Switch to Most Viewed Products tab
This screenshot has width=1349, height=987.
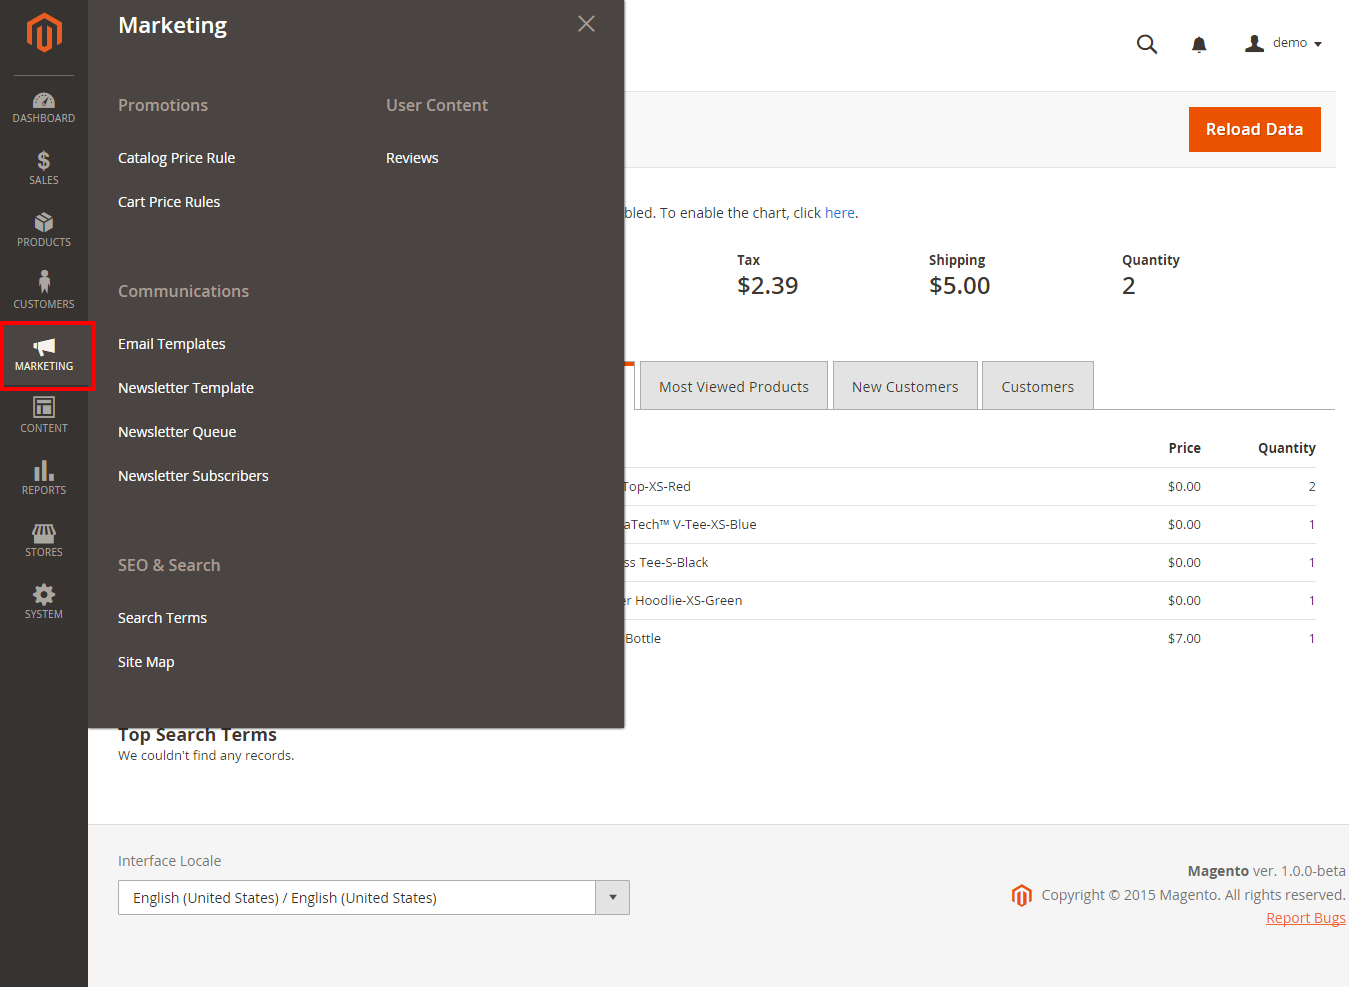733,387
